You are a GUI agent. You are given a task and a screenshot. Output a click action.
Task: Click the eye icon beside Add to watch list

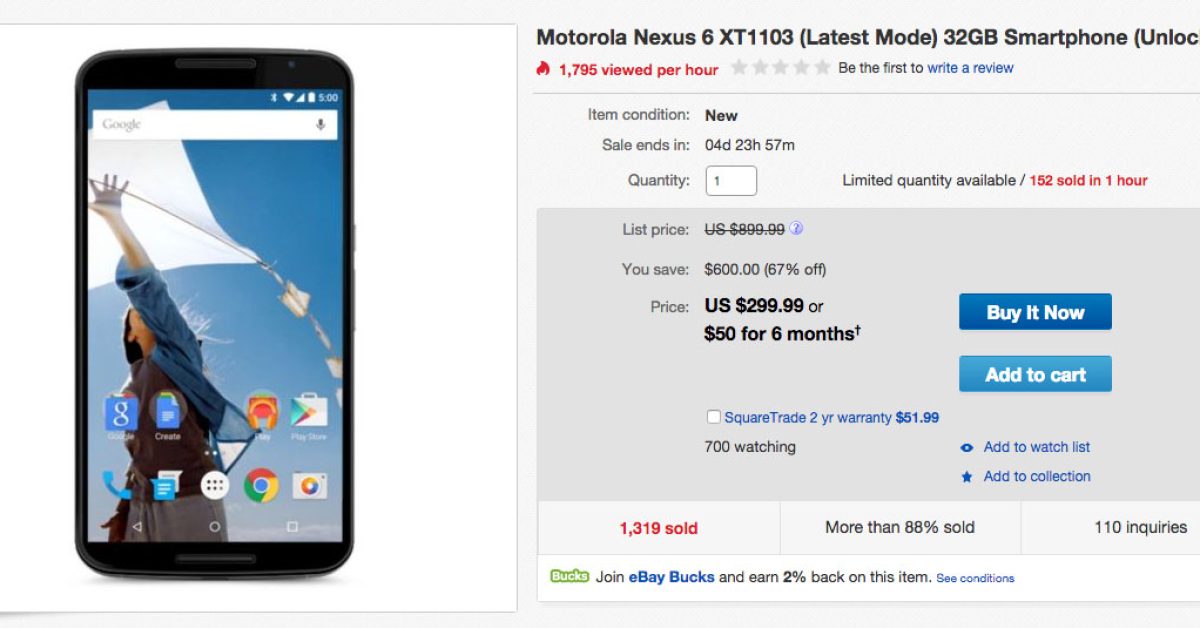point(967,448)
